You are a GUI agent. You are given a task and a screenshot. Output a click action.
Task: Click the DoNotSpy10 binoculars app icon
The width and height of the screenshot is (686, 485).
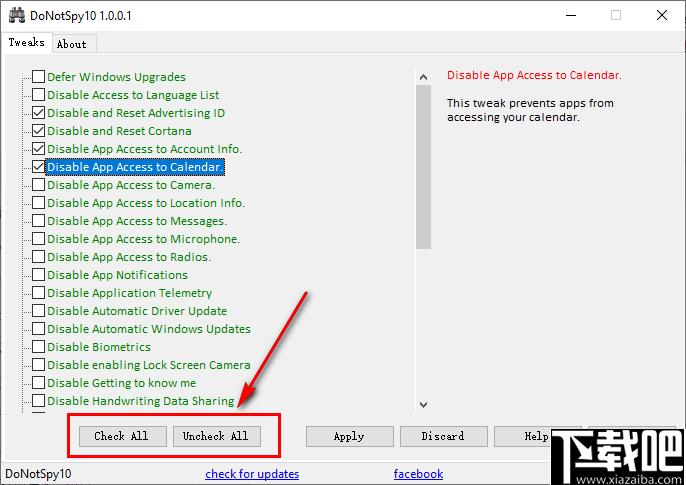[x=17, y=15]
